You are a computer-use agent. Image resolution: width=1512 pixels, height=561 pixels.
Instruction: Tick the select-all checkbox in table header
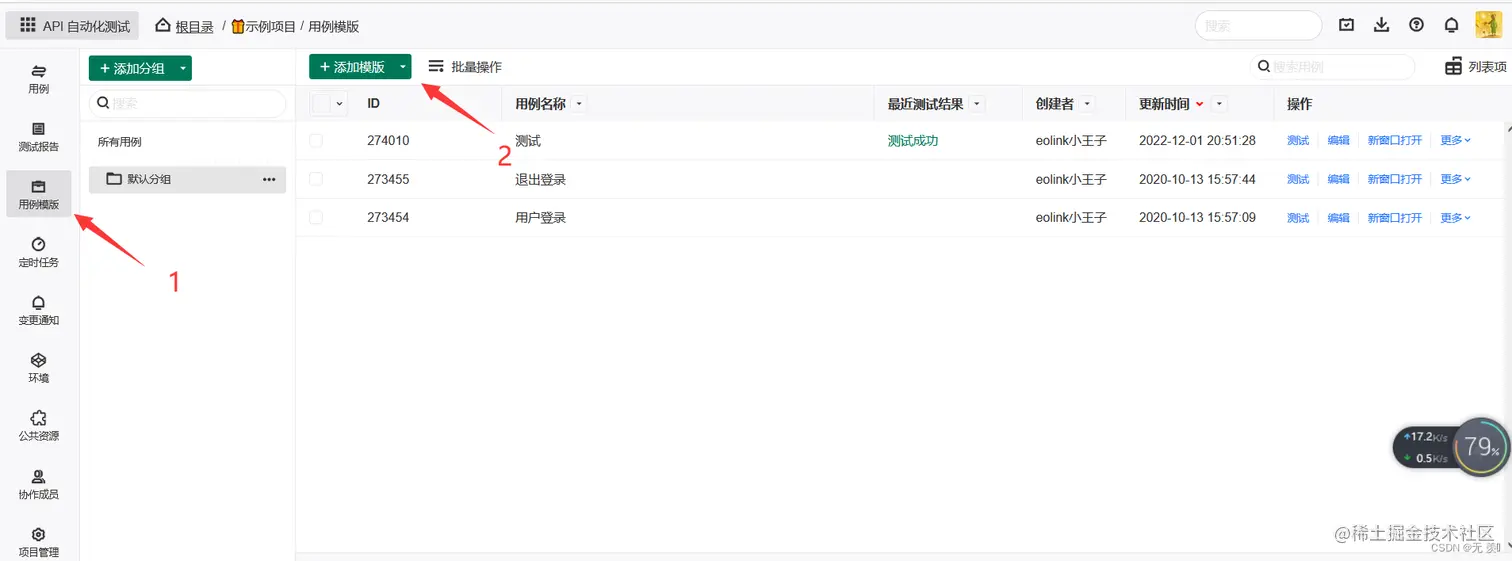(x=322, y=103)
